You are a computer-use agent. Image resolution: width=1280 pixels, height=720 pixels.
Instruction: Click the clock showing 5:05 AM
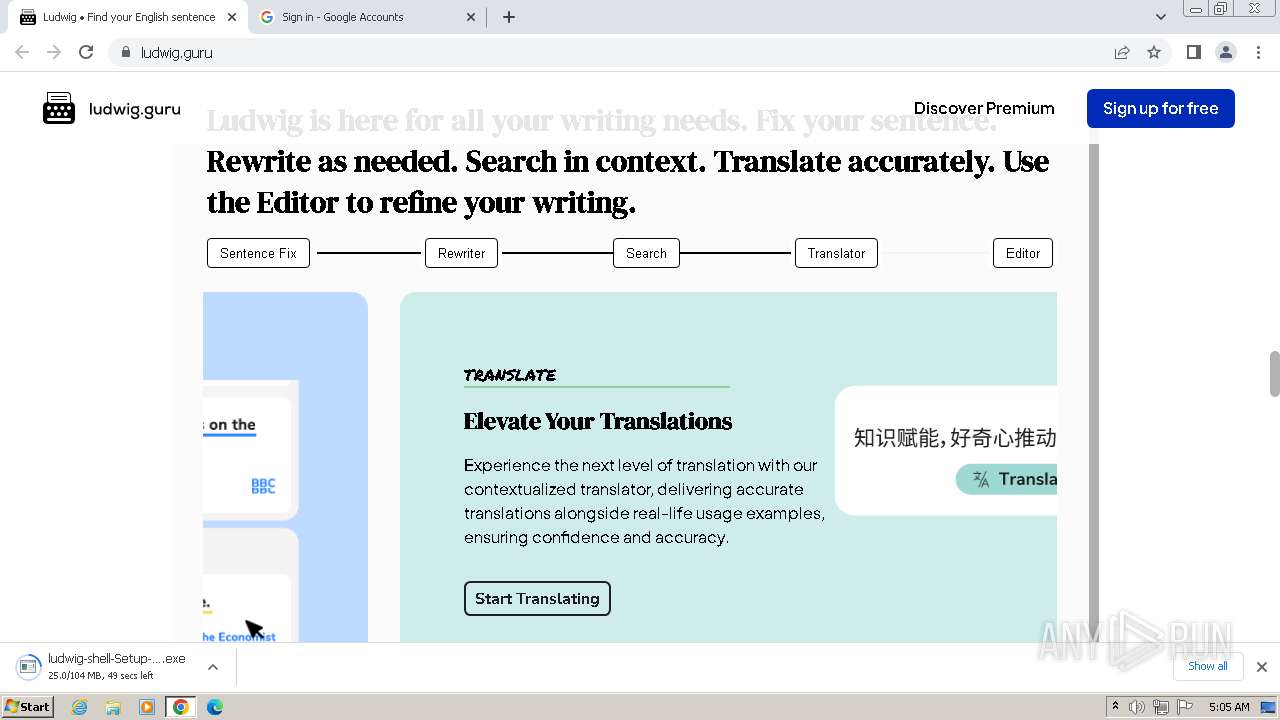click(x=1229, y=707)
